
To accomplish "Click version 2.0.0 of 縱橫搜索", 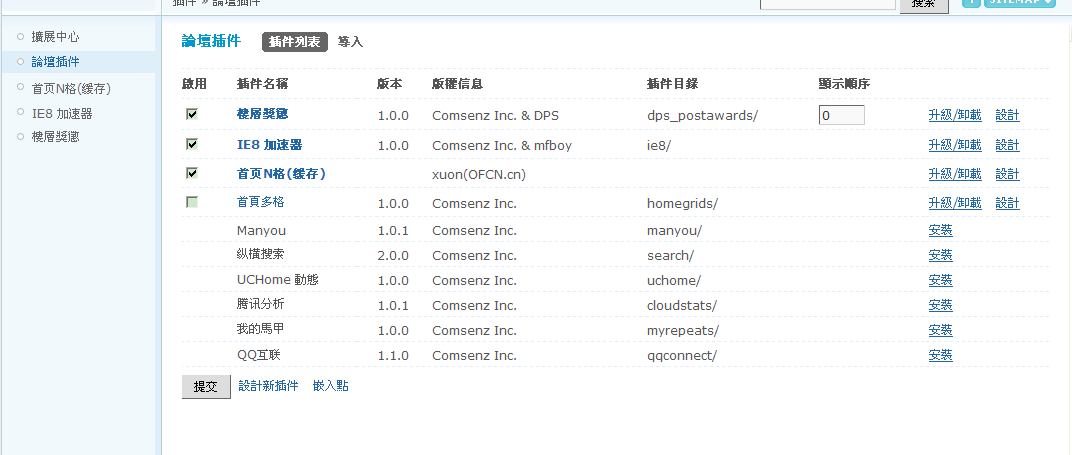I will click(393, 256).
